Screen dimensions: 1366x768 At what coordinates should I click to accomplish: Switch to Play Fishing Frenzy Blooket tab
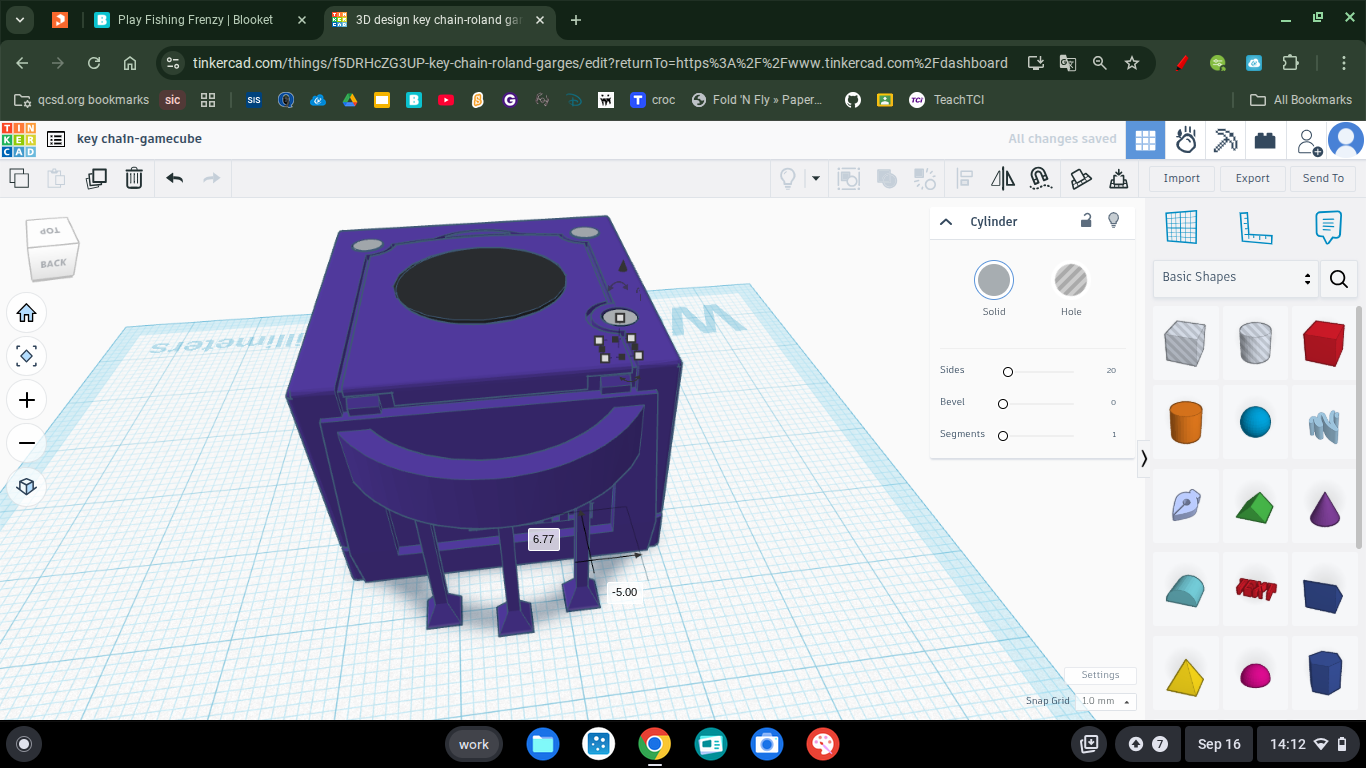tap(198, 20)
